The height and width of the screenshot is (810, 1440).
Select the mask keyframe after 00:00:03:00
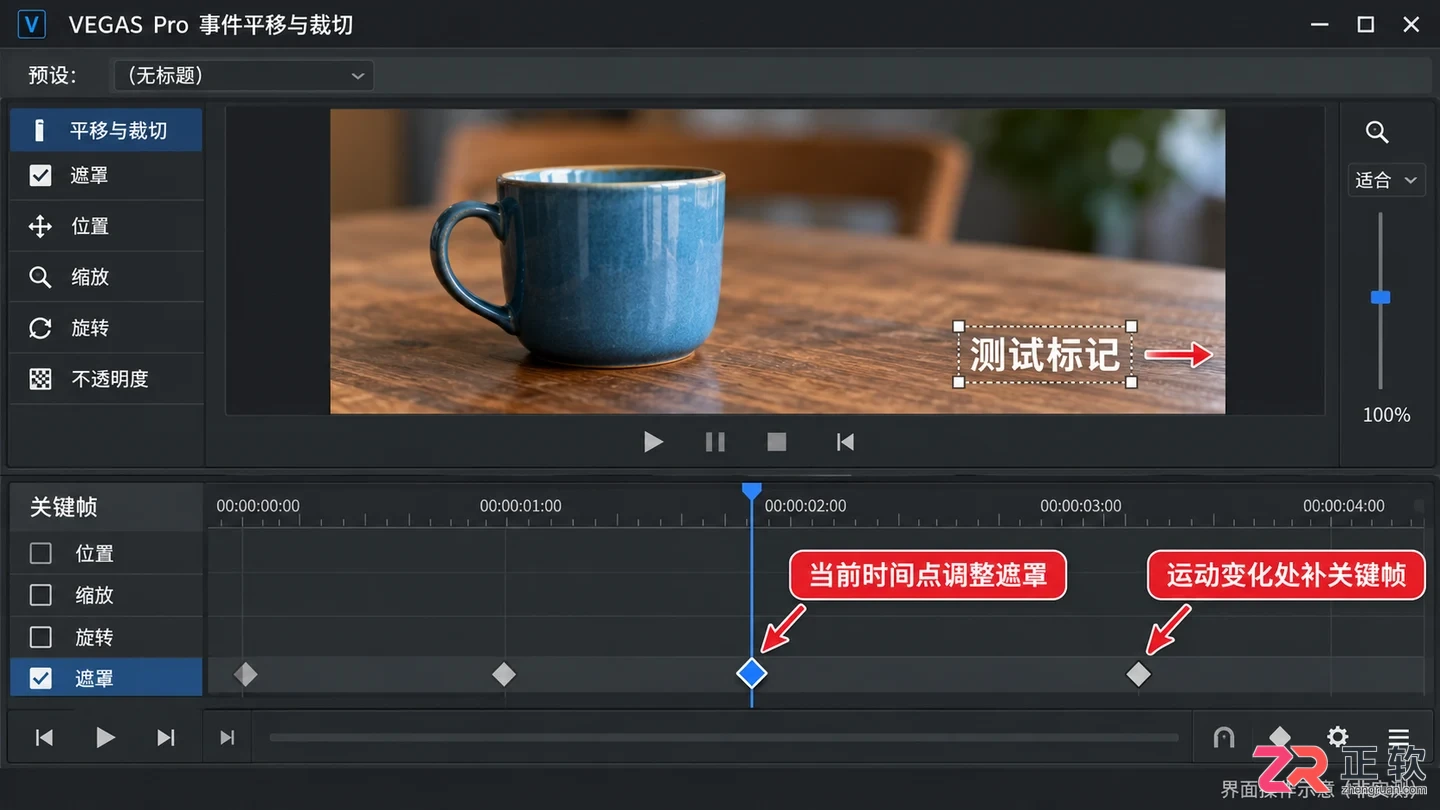(x=1138, y=675)
